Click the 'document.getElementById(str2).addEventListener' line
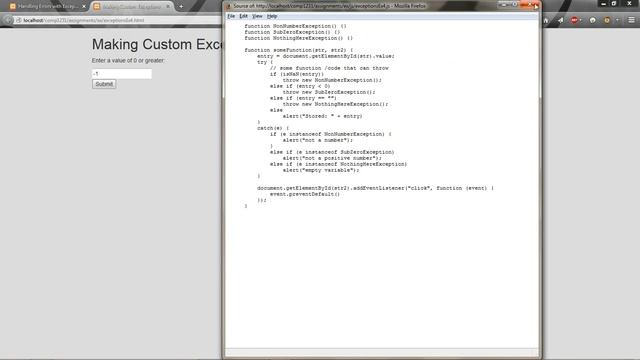640x360 pixels. pyautogui.click(x=375, y=188)
